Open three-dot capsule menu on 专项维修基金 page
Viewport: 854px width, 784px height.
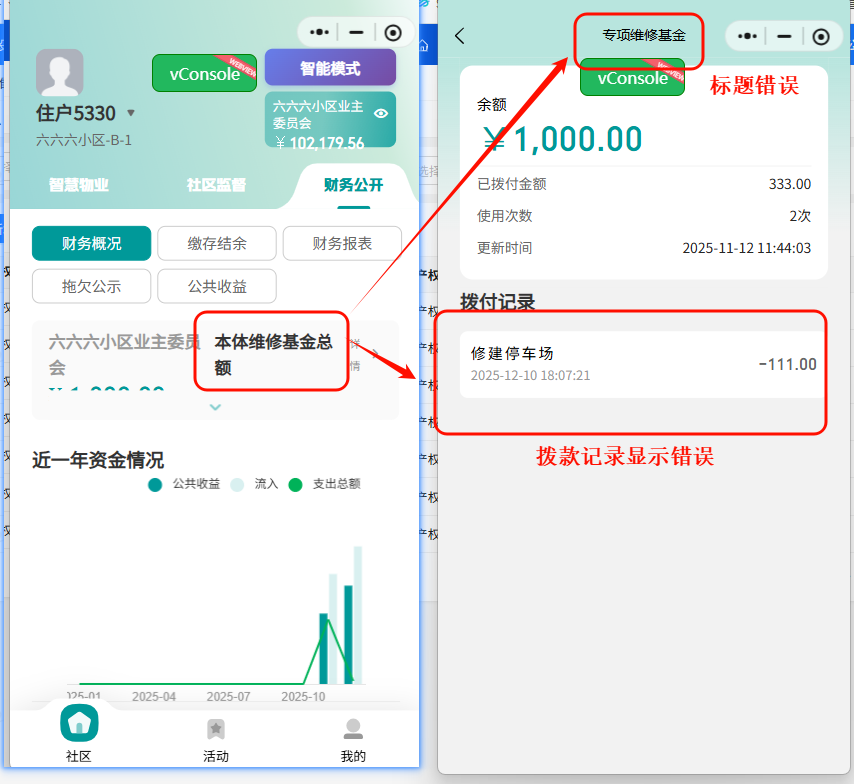coord(747,36)
